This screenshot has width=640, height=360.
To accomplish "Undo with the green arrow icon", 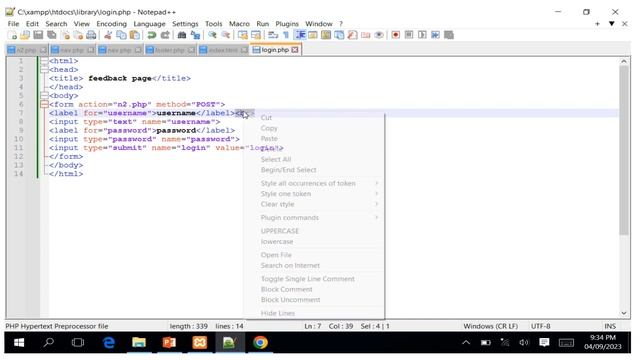I will coord(151,35).
